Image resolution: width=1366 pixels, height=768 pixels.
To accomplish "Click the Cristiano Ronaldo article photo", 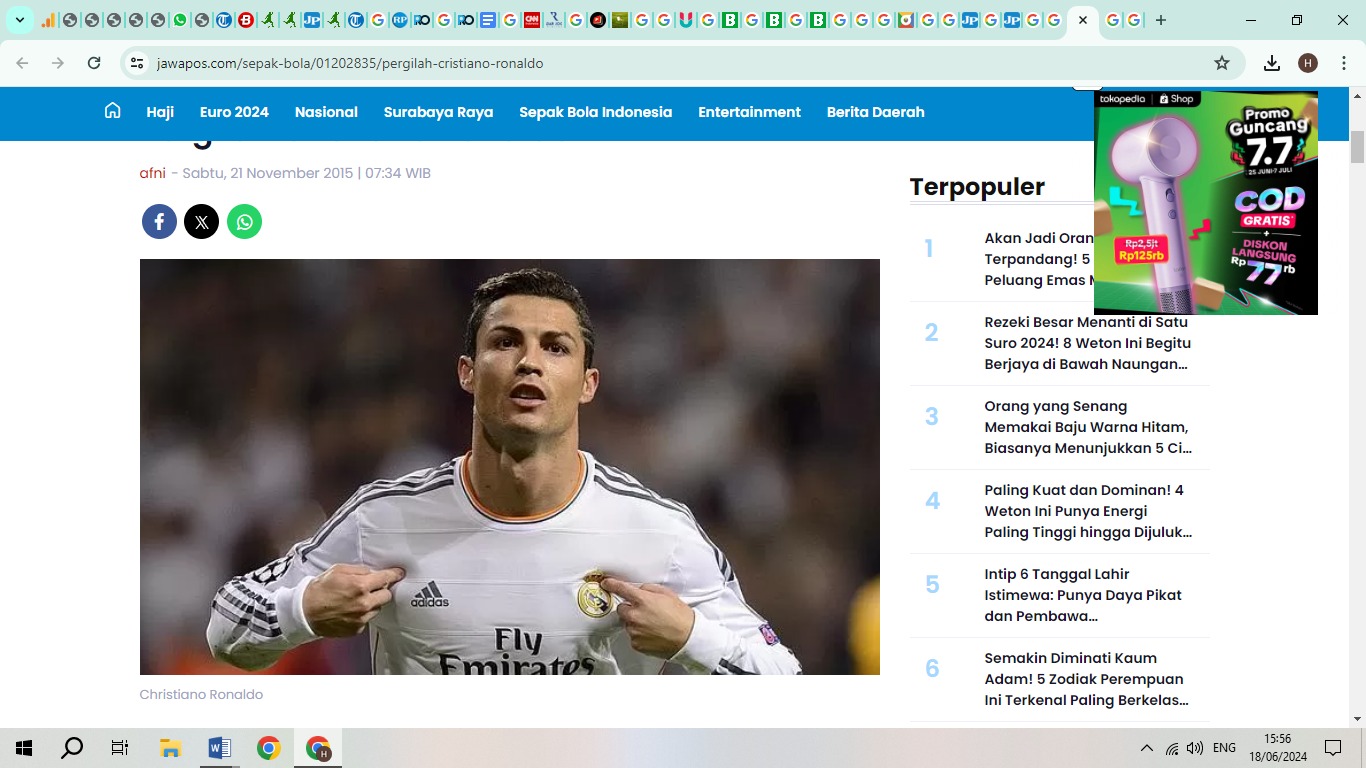I will pyautogui.click(x=509, y=467).
